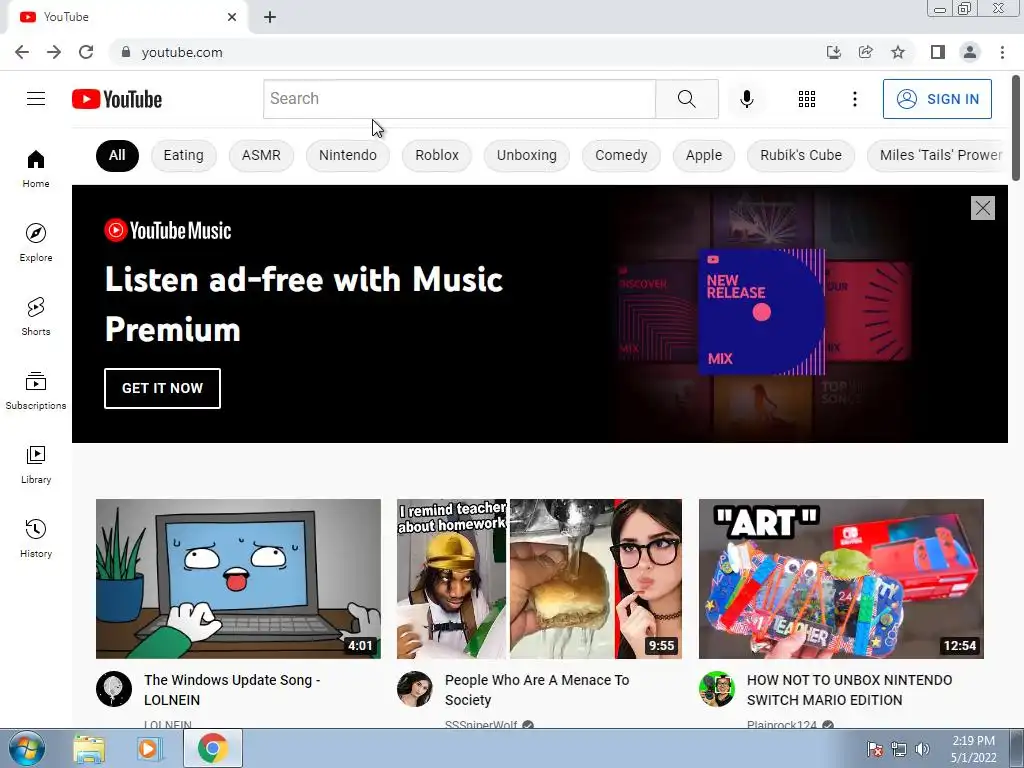Open File Explorer from taskbar

(x=89, y=748)
